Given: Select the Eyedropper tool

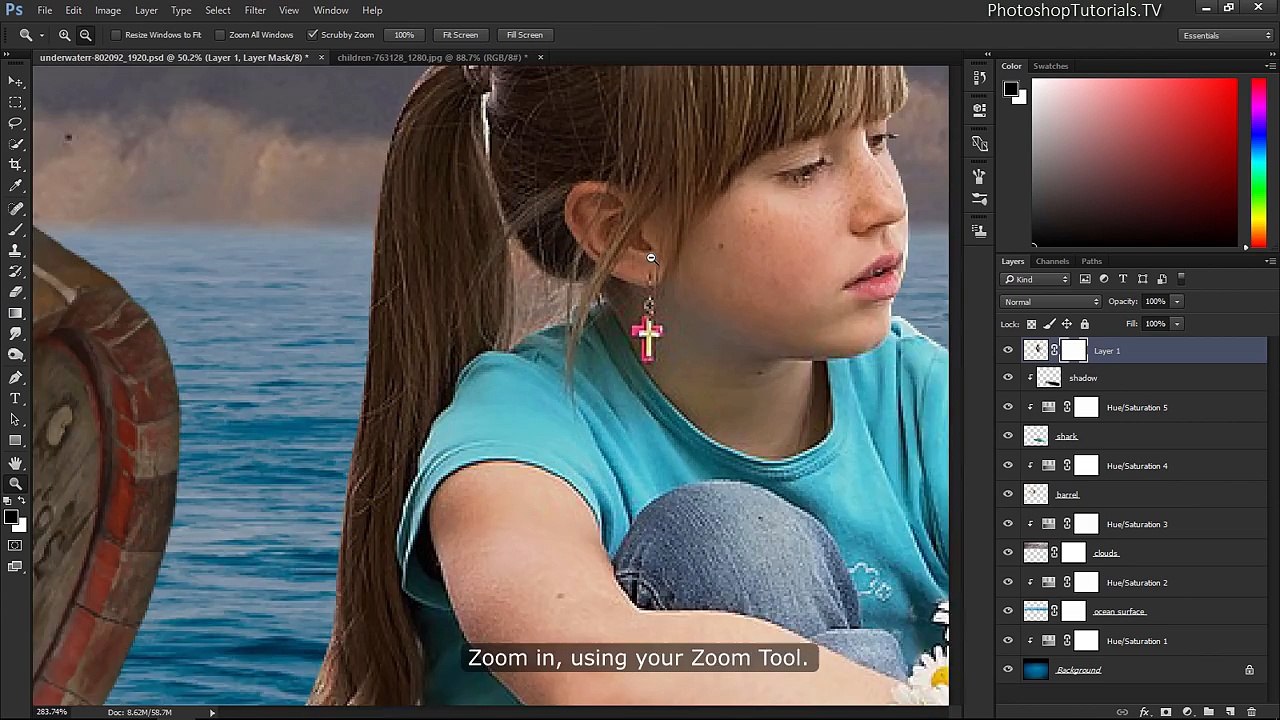Looking at the screenshot, I should (16, 186).
